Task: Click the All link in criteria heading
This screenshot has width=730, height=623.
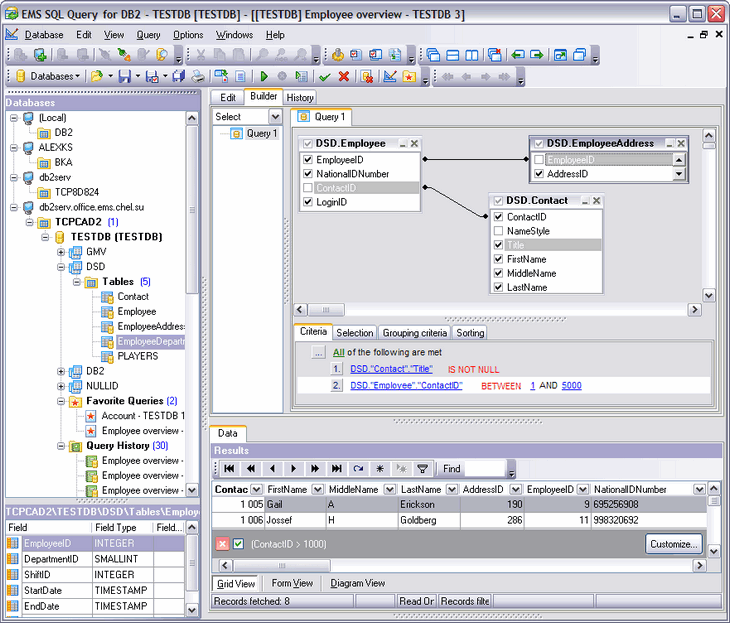Action: (338, 352)
